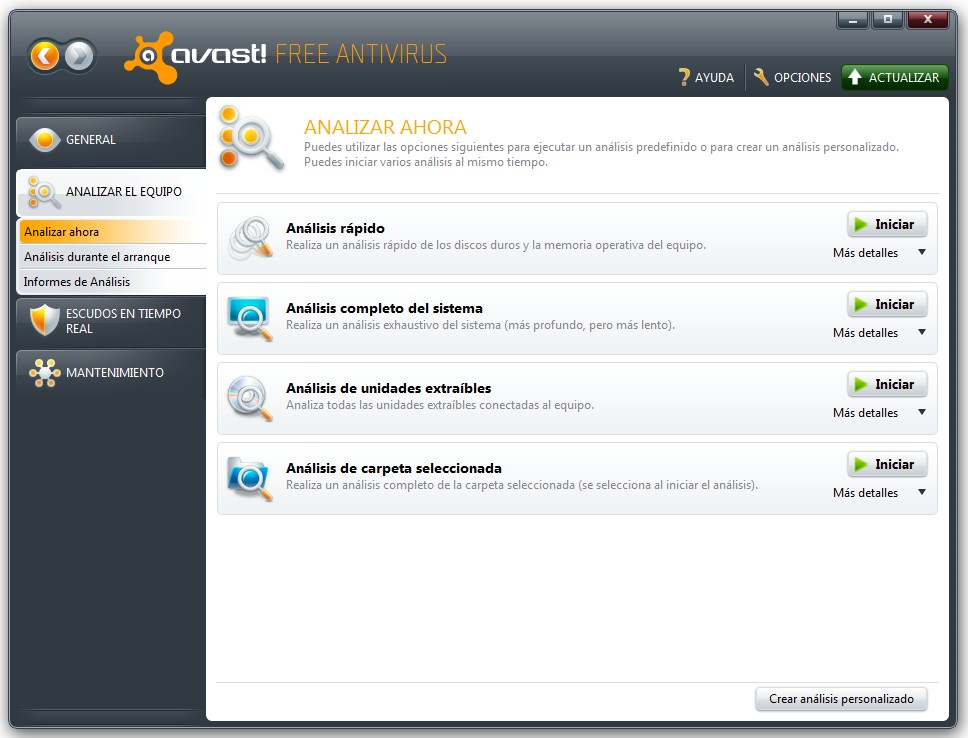Click Más detalles text under unidades extraíbles

(x=865, y=413)
